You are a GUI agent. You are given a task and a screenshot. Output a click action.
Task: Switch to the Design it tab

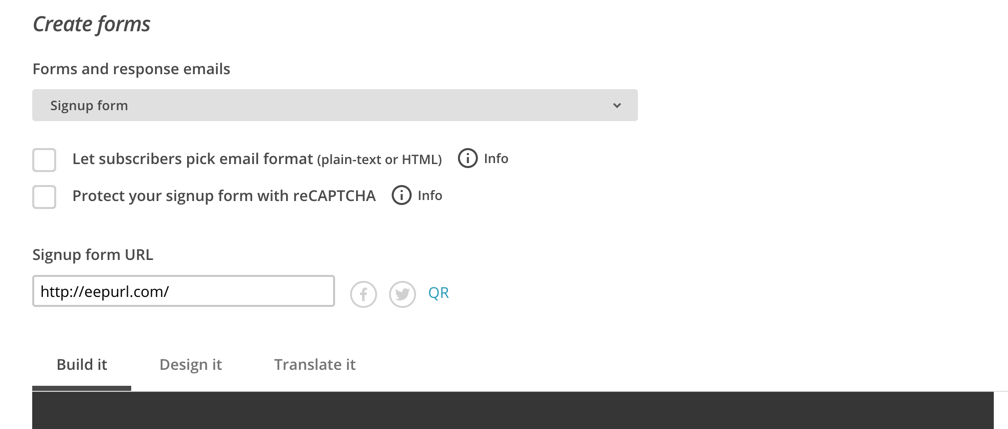(190, 365)
